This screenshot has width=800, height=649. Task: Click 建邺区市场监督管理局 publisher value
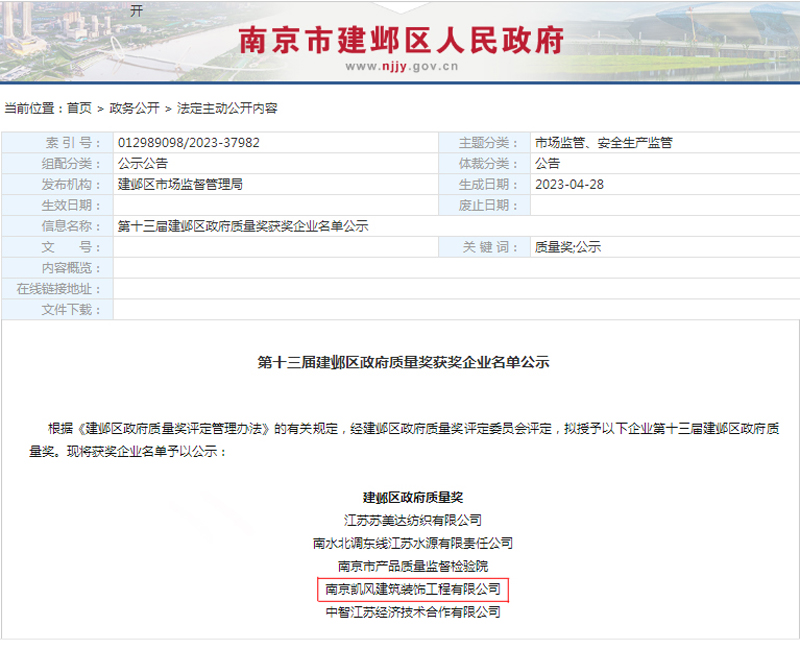click(180, 184)
